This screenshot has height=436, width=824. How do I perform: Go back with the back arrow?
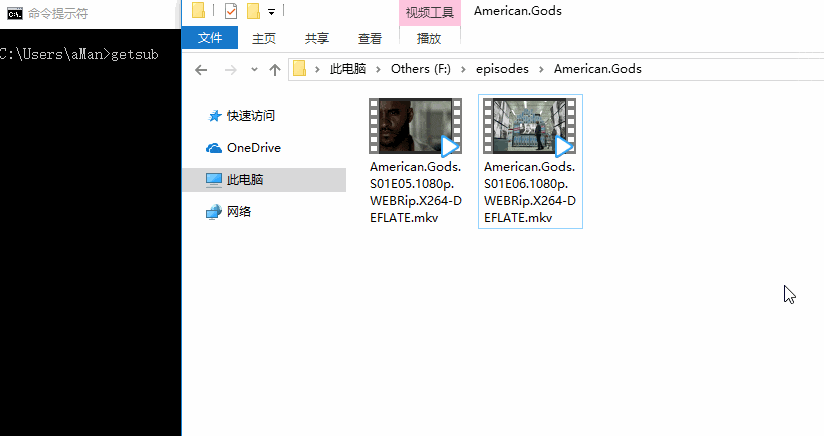coord(201,69)
